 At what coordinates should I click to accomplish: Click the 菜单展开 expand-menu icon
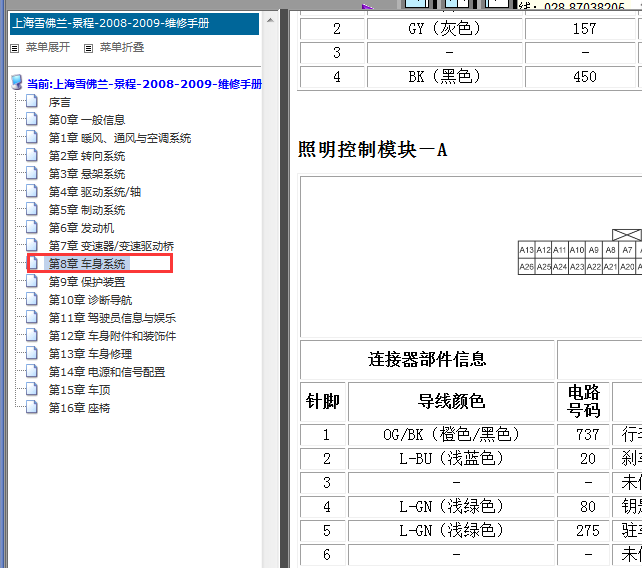tap(14, 48)
